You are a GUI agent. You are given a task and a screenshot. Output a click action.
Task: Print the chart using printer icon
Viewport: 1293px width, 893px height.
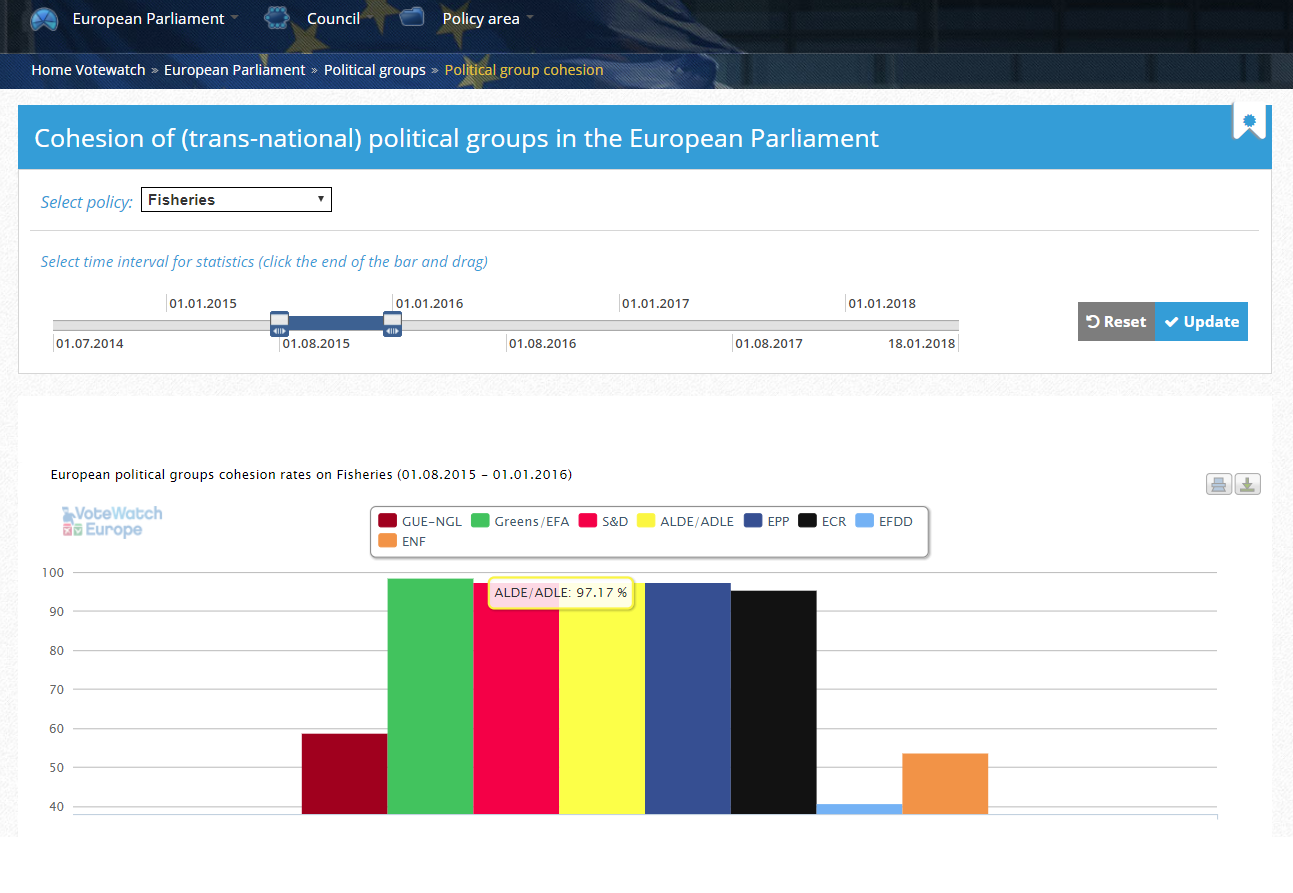coord(1219,485)
